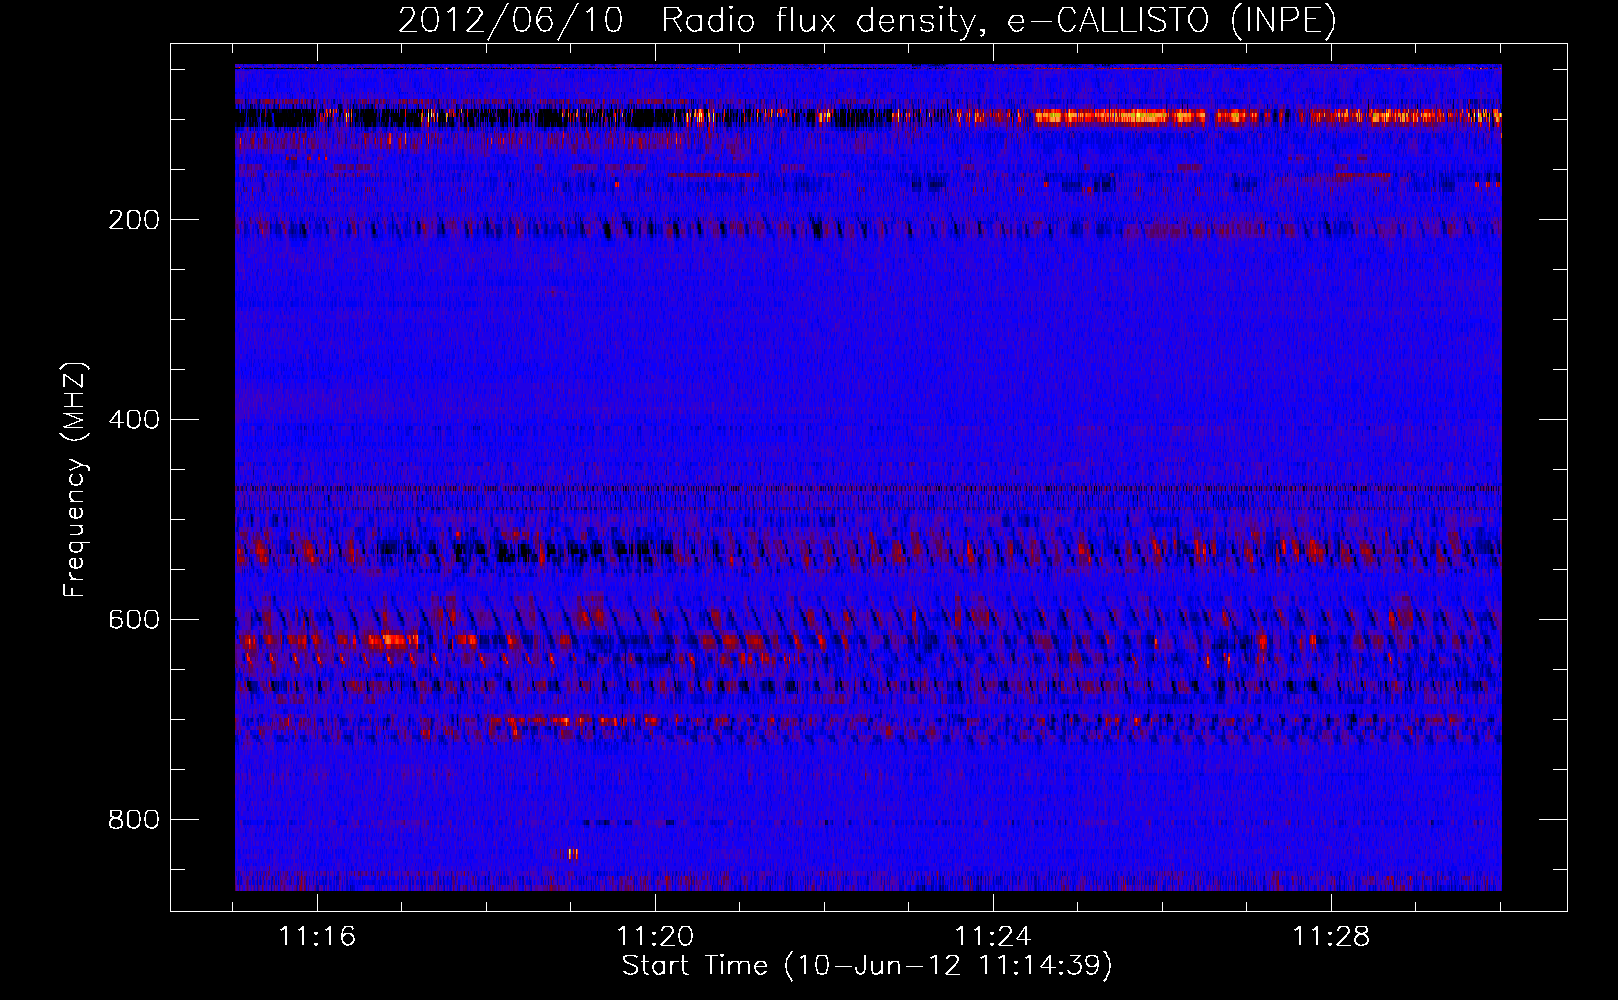
Task: Click the 600 frequency tick label
Action: click(x=134, y=620)
